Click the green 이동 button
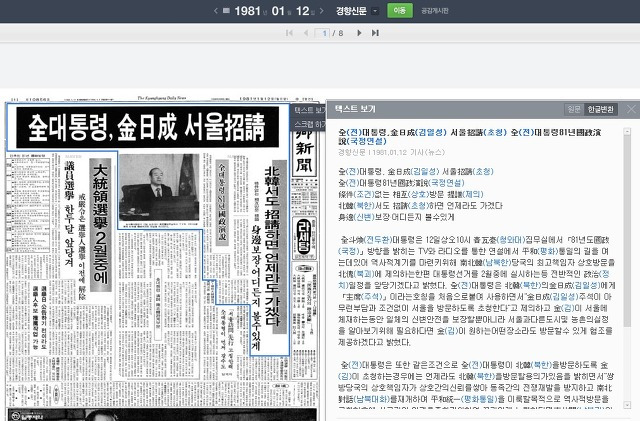The width and height of the screenshot is (640, 421). tap(400, 11)
